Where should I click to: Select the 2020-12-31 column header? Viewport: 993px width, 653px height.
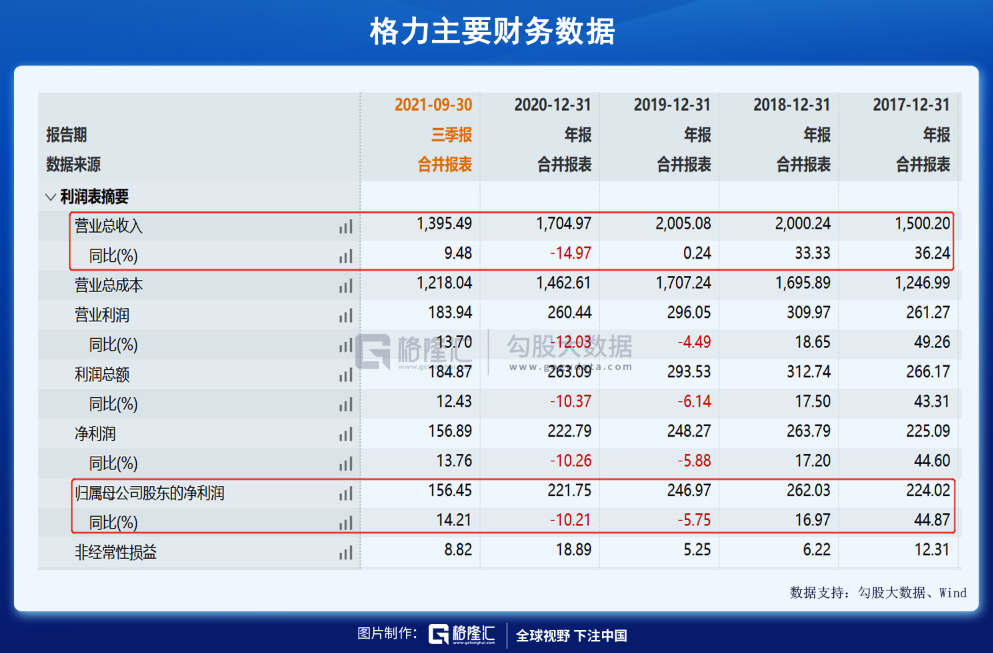click(552, 105)
